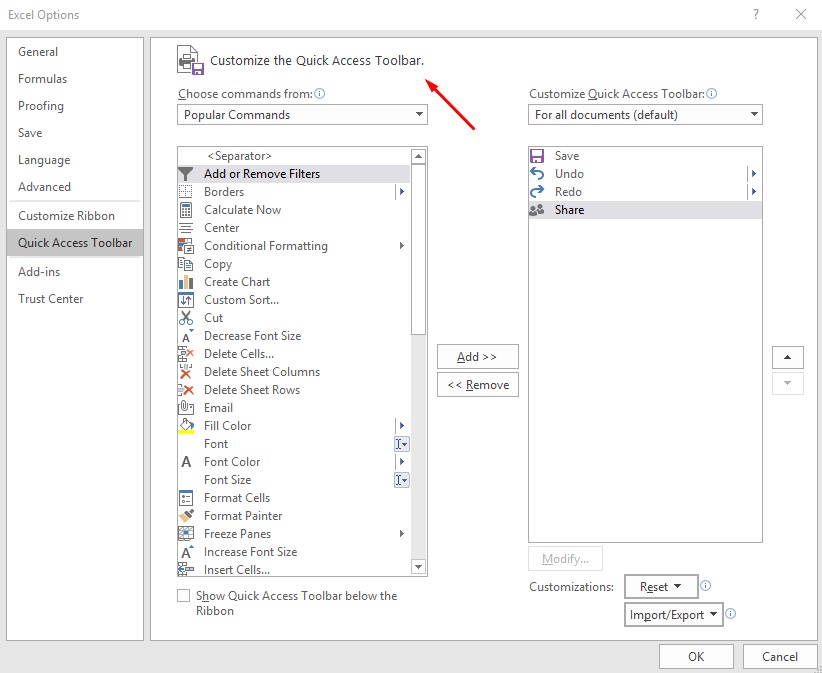Image resolution: width=822 pixels, height=673 pixels.
Task: Click the Font Color letter A icon
Action: click(186, 462)
